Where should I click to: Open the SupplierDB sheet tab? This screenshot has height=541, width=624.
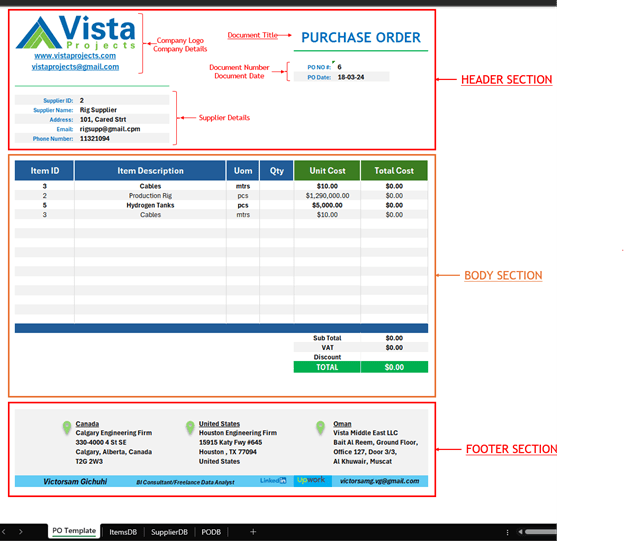tap(168, 532)
